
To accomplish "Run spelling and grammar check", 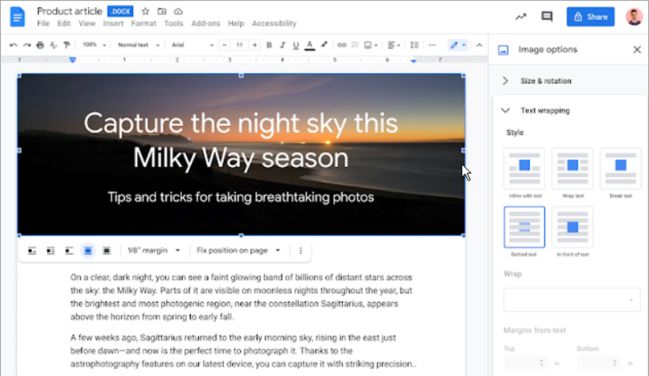I will tap(53, 45).
